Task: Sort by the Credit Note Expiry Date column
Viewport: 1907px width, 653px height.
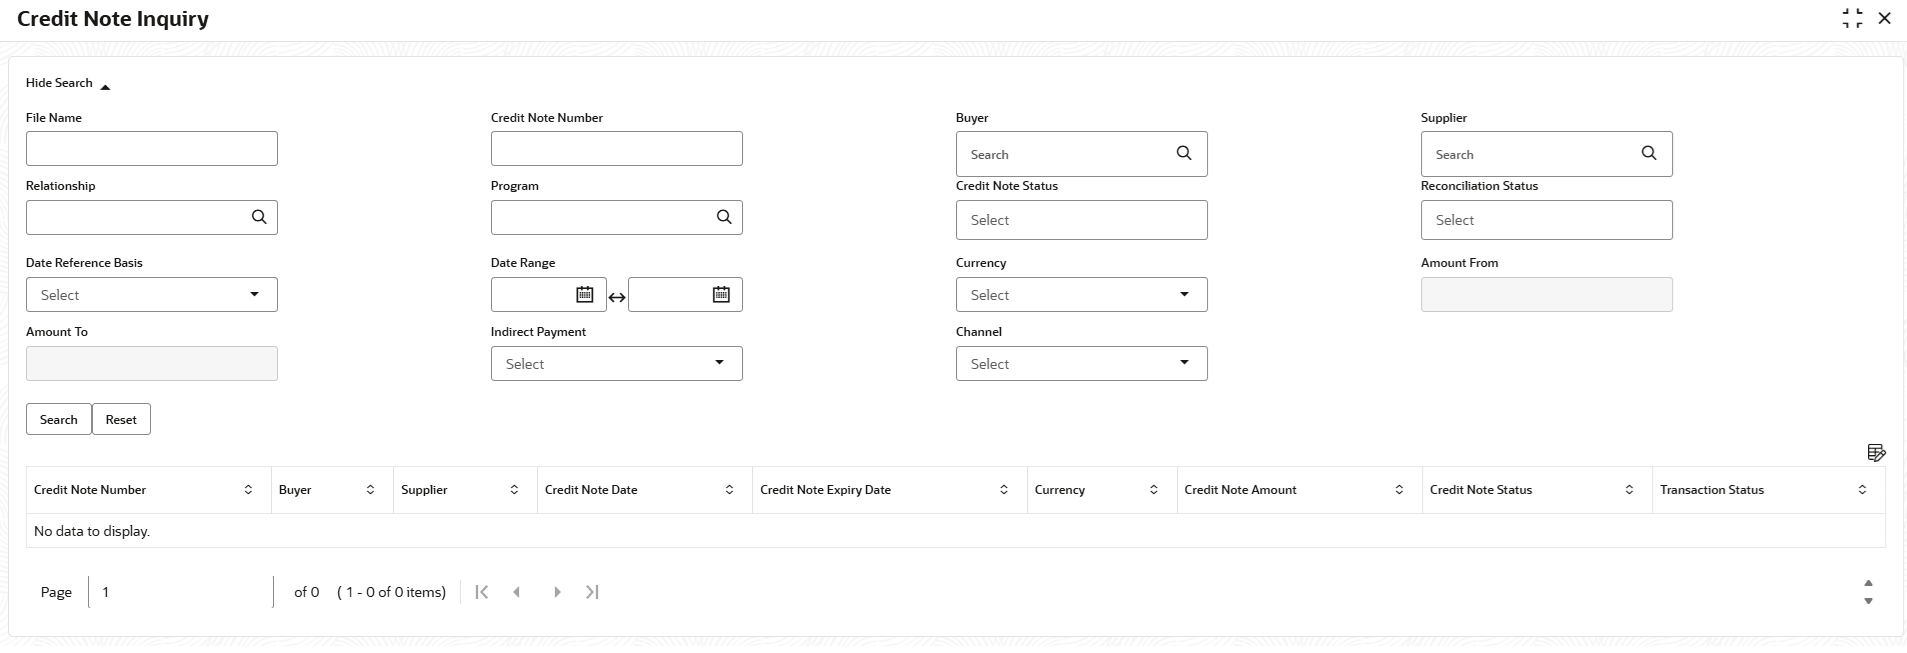Action: click(1004, 490)
